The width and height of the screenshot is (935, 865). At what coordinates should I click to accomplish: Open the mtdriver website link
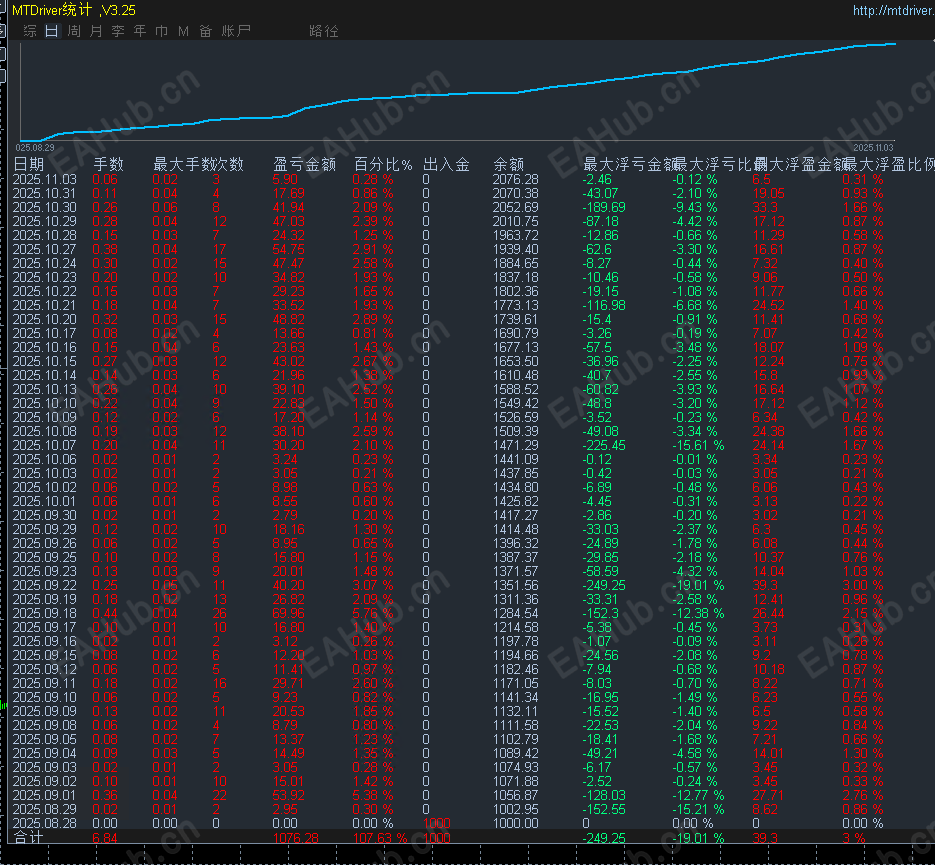tap(893, 10)
